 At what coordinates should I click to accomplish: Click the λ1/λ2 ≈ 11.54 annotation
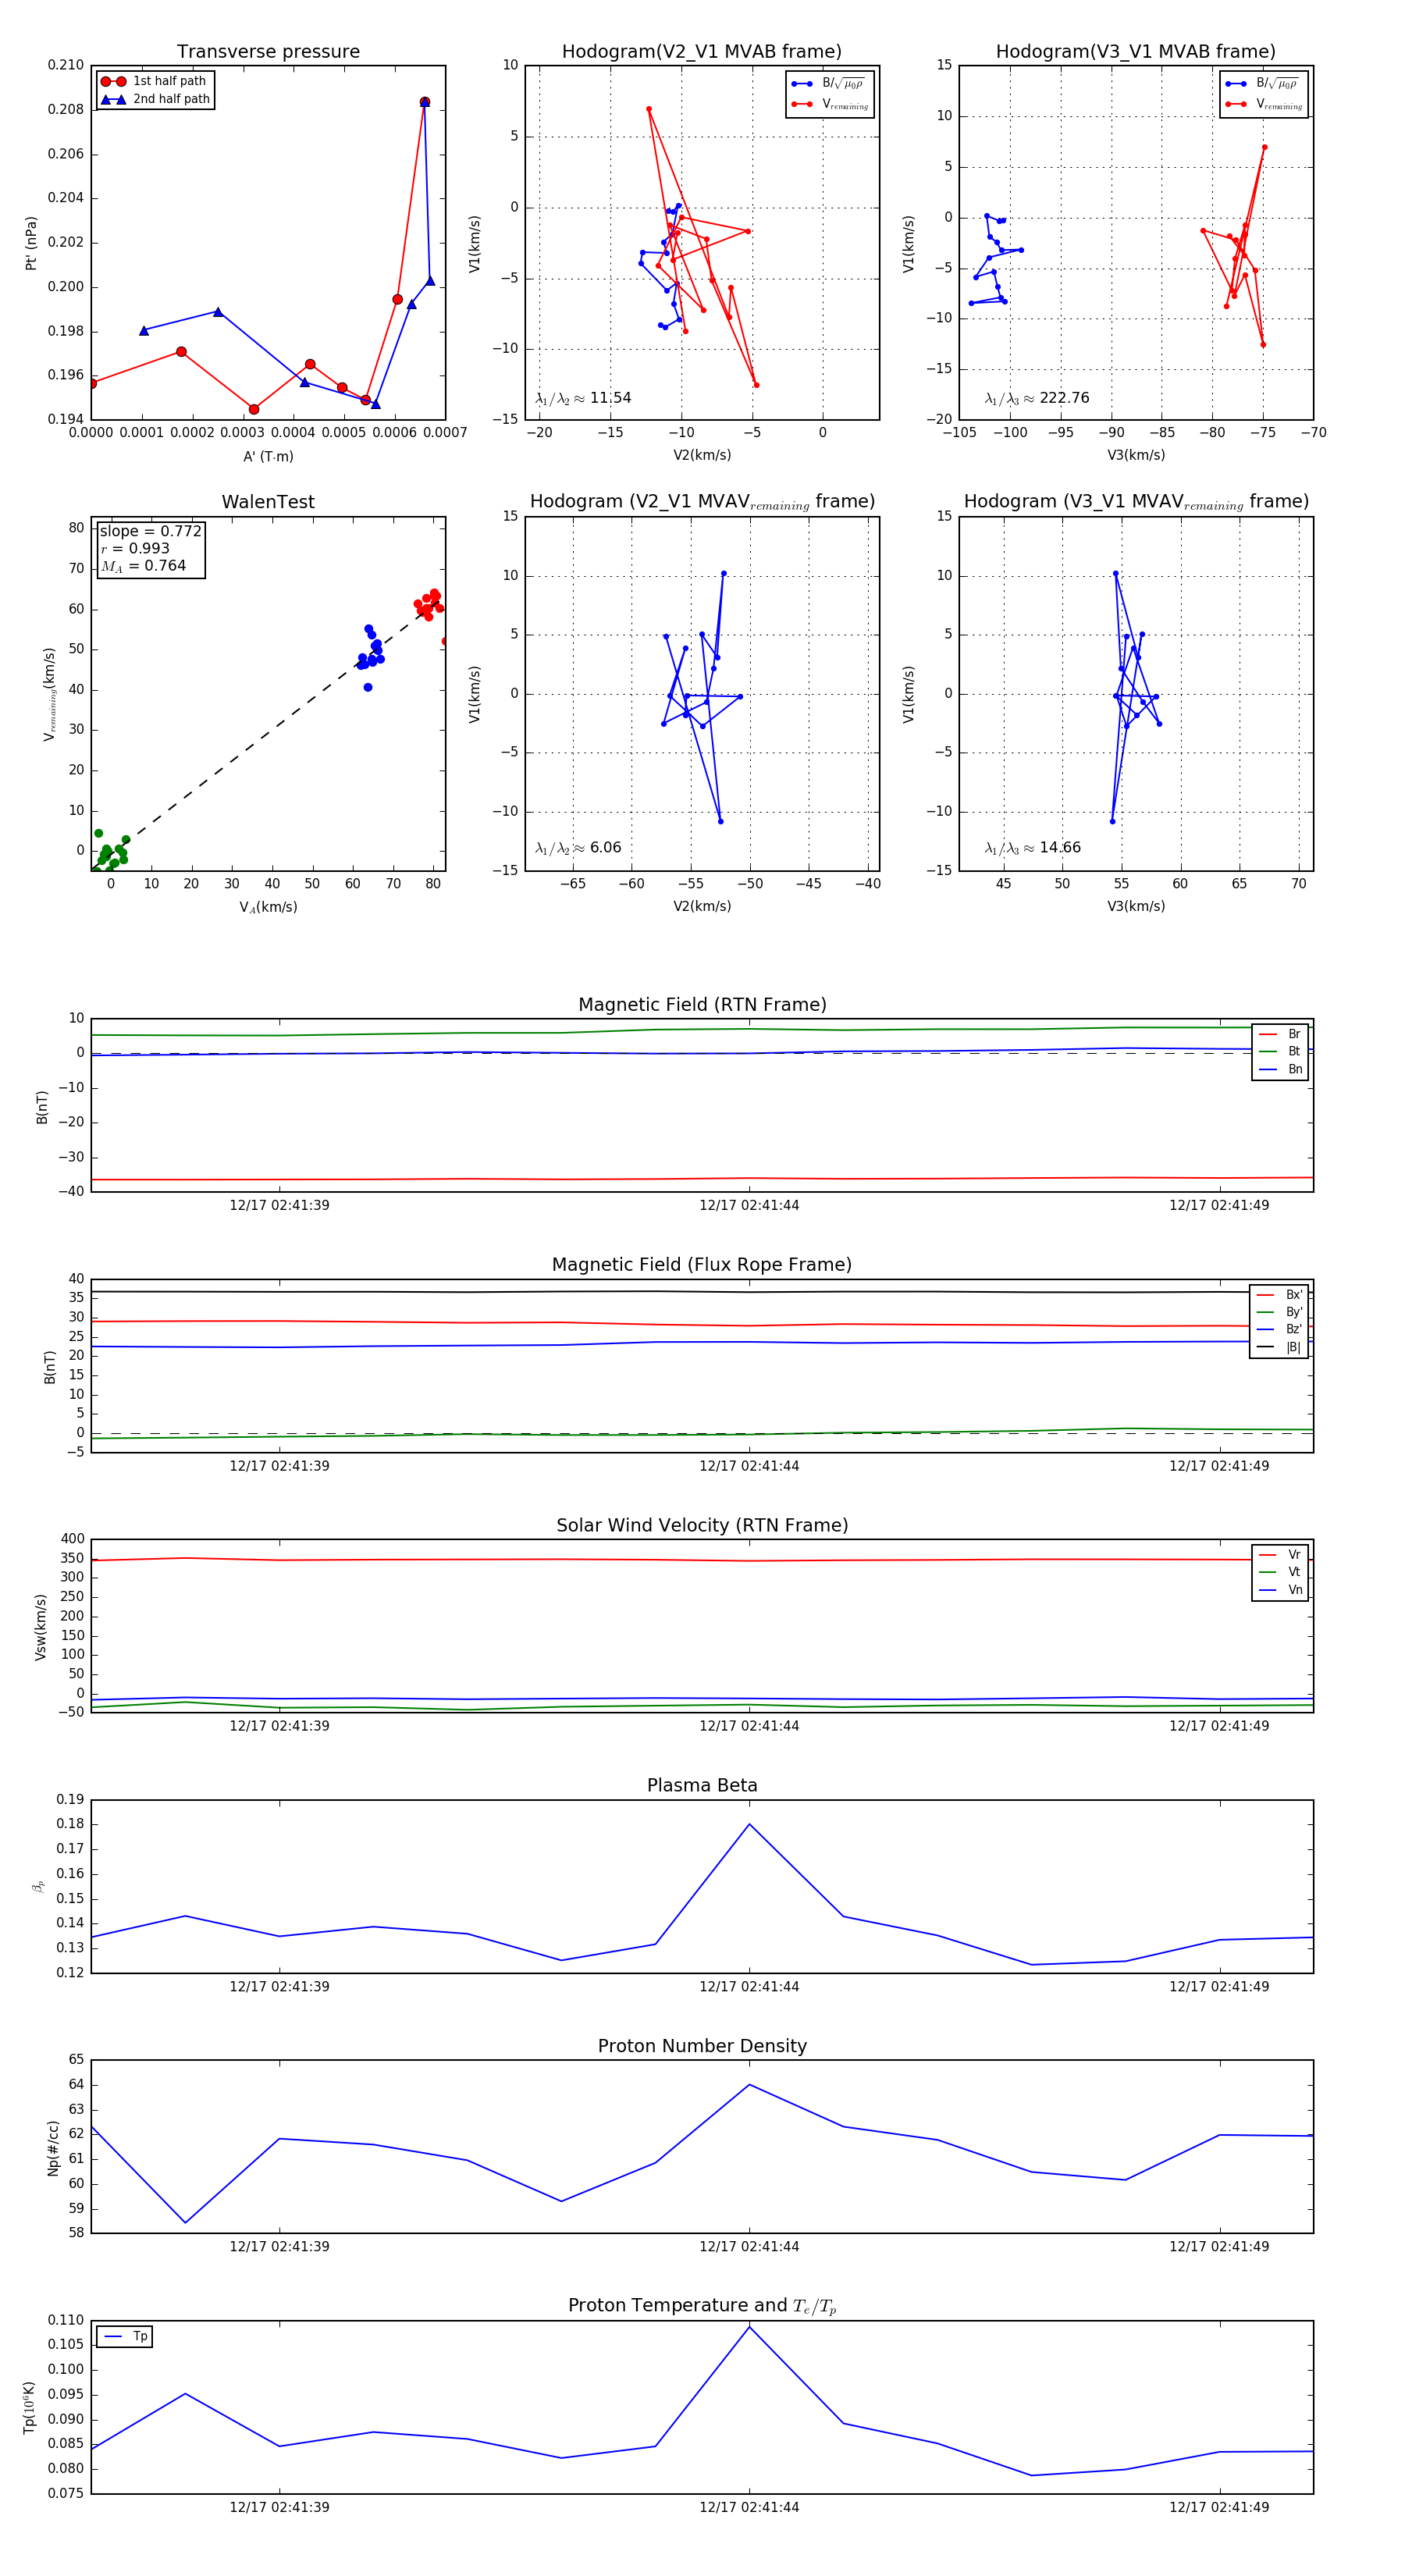tap(583, 398)
